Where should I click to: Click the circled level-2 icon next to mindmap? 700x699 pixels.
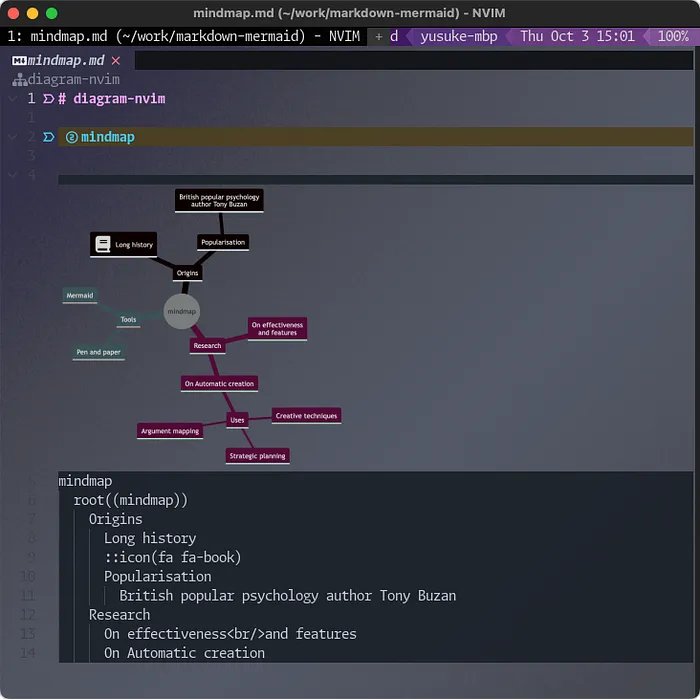[x=72, y=137]
